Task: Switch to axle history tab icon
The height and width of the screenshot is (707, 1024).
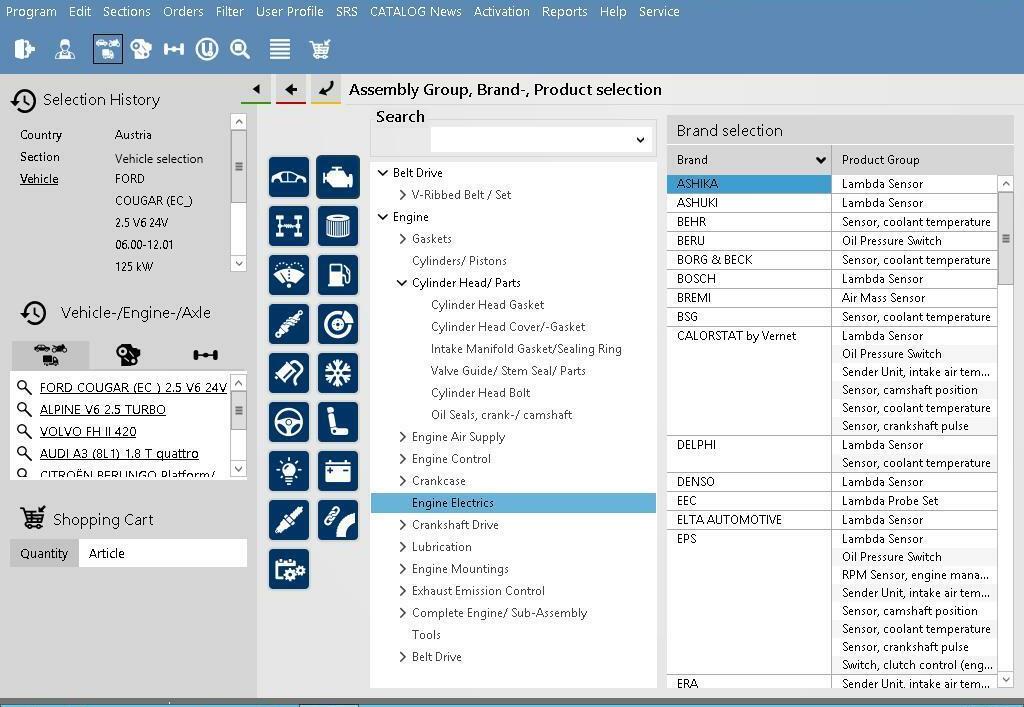Action: click(x=205, y=354)
